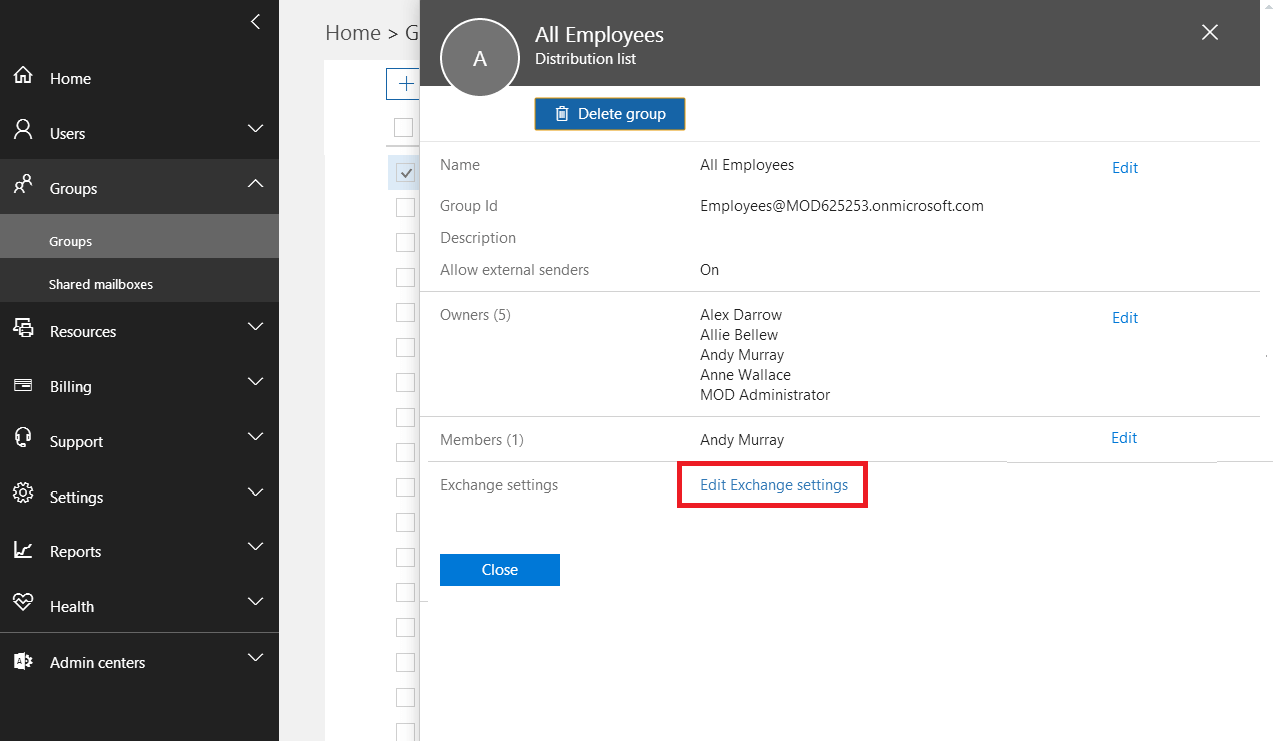Expand the Users menu chevron
The width and height of the screenshot is (1275, 741).
point(256,129)
